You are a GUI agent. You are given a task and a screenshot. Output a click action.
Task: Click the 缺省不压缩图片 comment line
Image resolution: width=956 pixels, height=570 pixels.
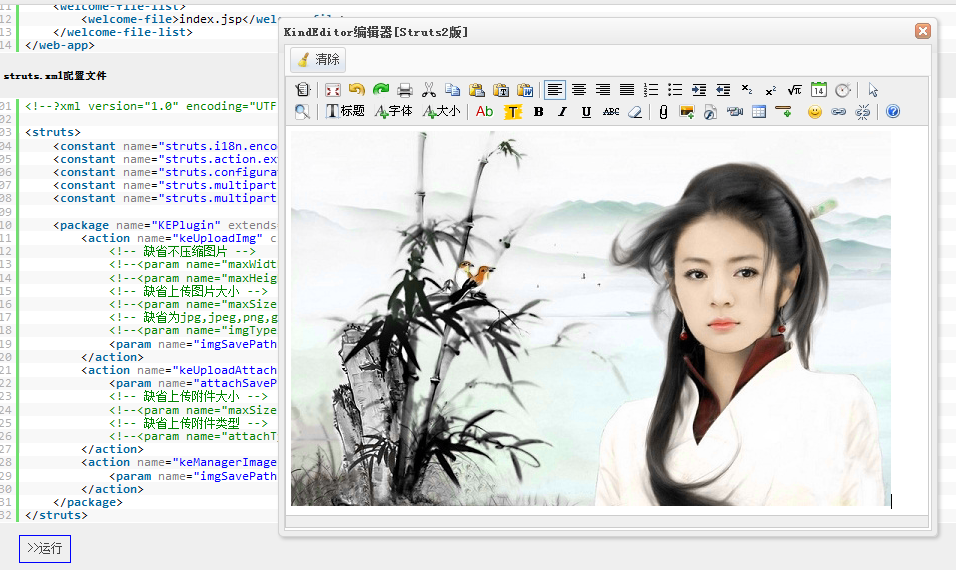pyautogui.click(x=182, y=252)
